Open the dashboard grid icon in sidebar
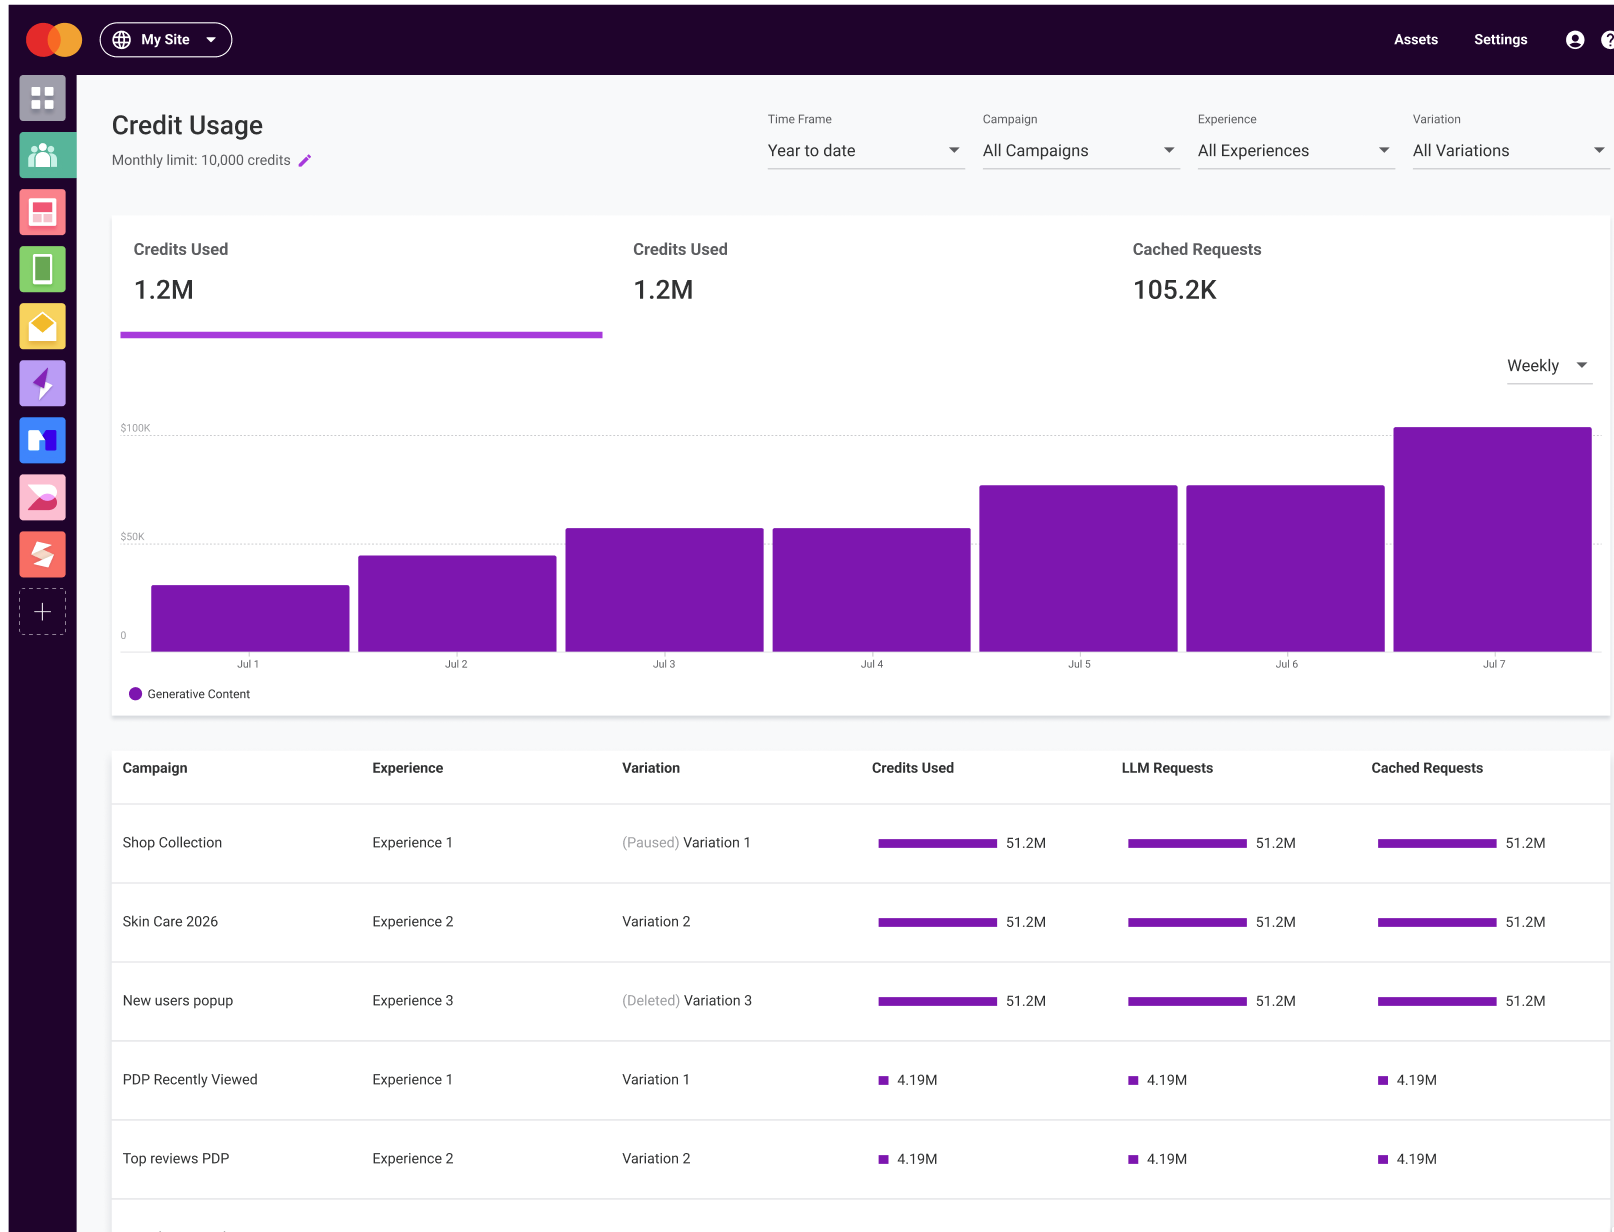1614x1232 pixels. point(42,98)
